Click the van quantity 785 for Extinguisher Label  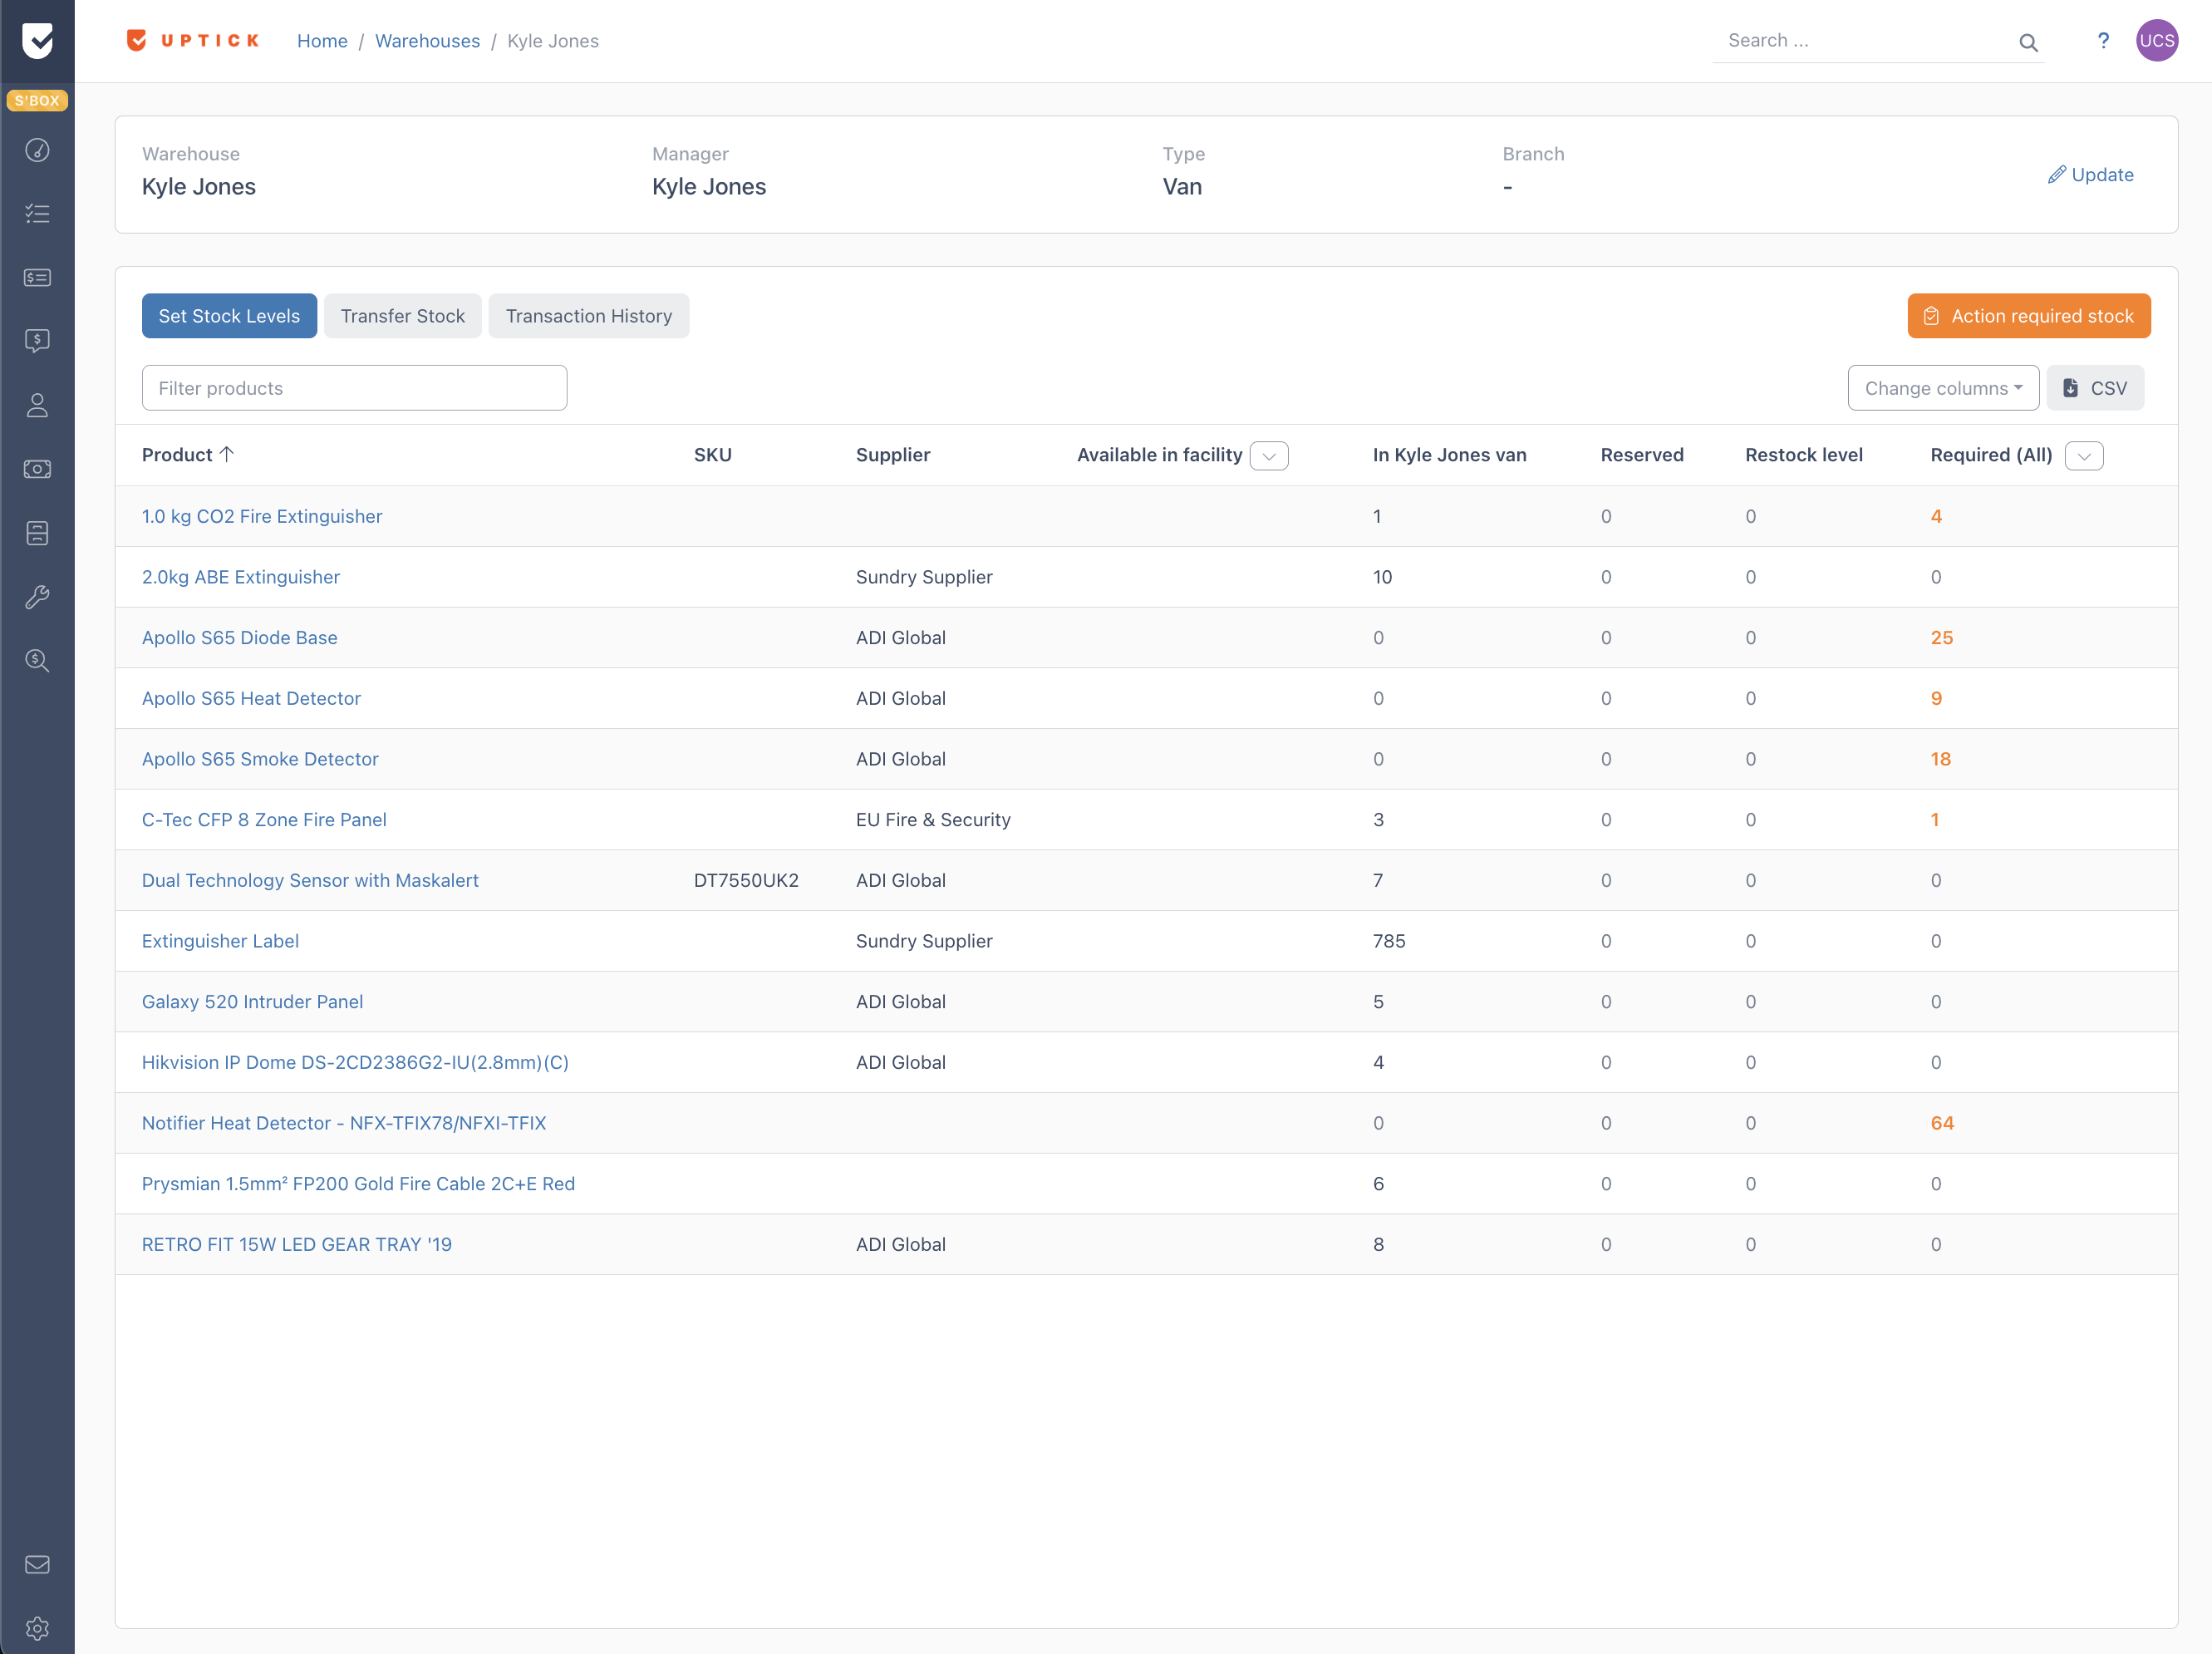1389,941
